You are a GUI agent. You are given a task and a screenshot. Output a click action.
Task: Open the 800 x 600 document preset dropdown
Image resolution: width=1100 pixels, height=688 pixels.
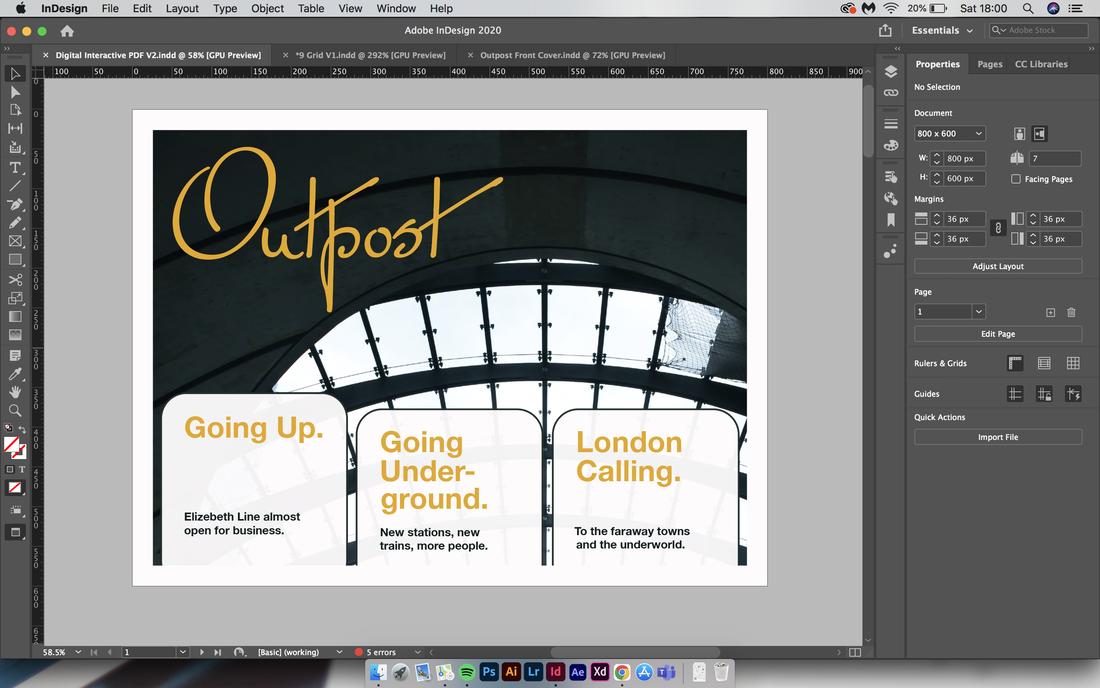coord(949,133)
